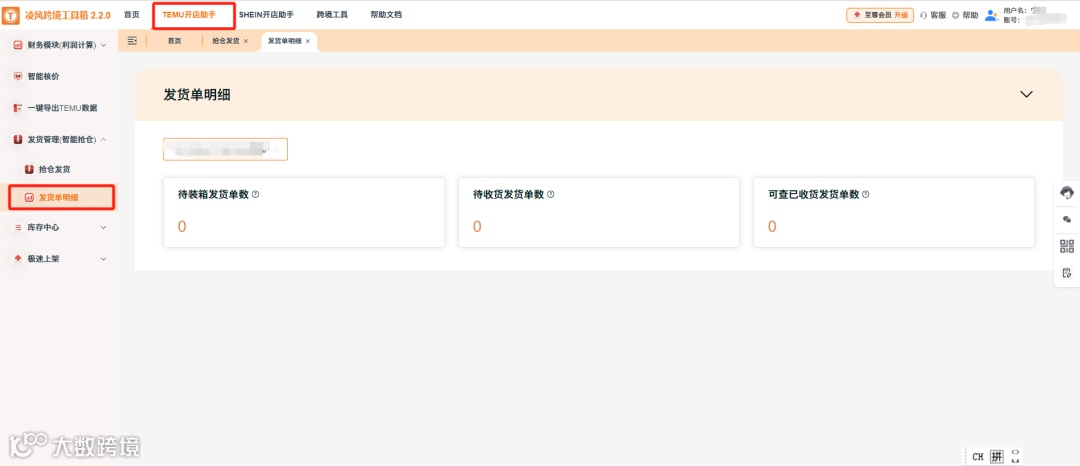Click the floating WeChat icon
The height and width of the screenshot is (466, 1080).
[1067, 220]
